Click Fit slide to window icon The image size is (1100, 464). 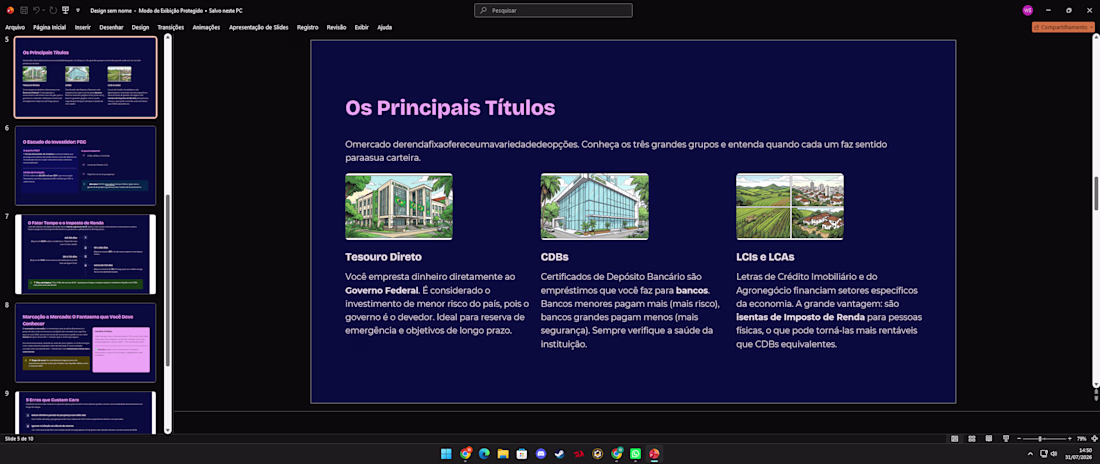pos(1093,439)
